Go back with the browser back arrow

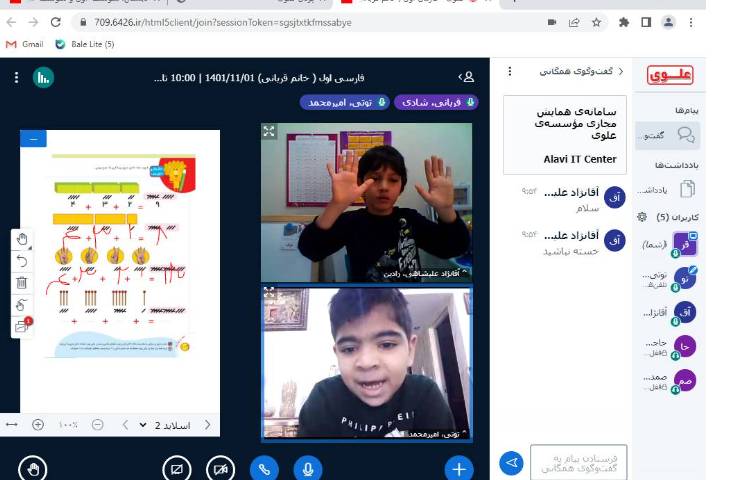[x=11, y=22]
